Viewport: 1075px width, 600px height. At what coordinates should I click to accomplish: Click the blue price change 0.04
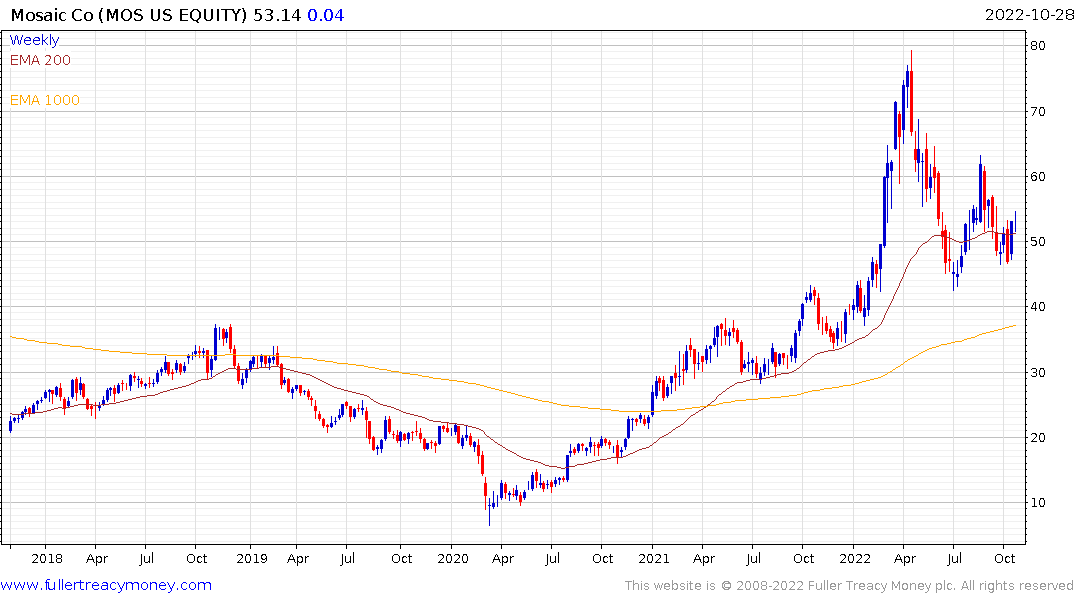click(326, 15)
